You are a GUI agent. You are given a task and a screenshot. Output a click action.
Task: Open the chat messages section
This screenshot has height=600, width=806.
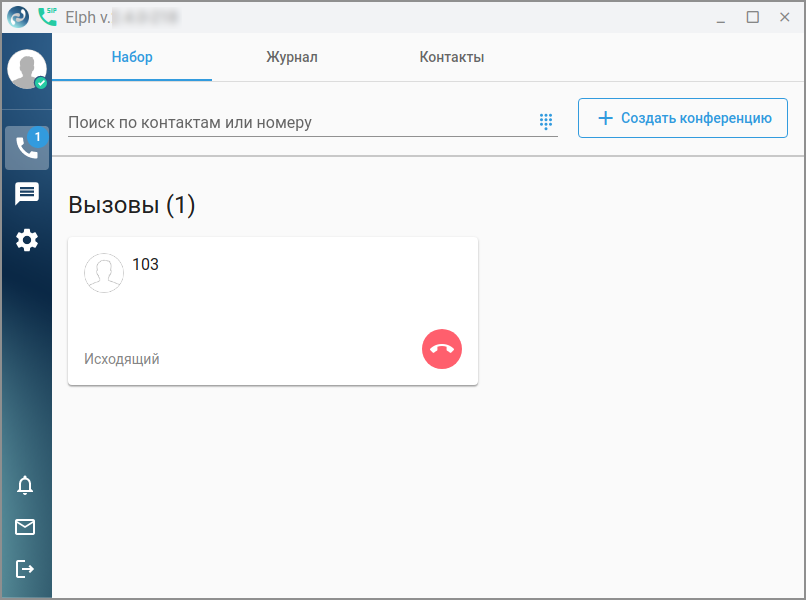[26, 194]
